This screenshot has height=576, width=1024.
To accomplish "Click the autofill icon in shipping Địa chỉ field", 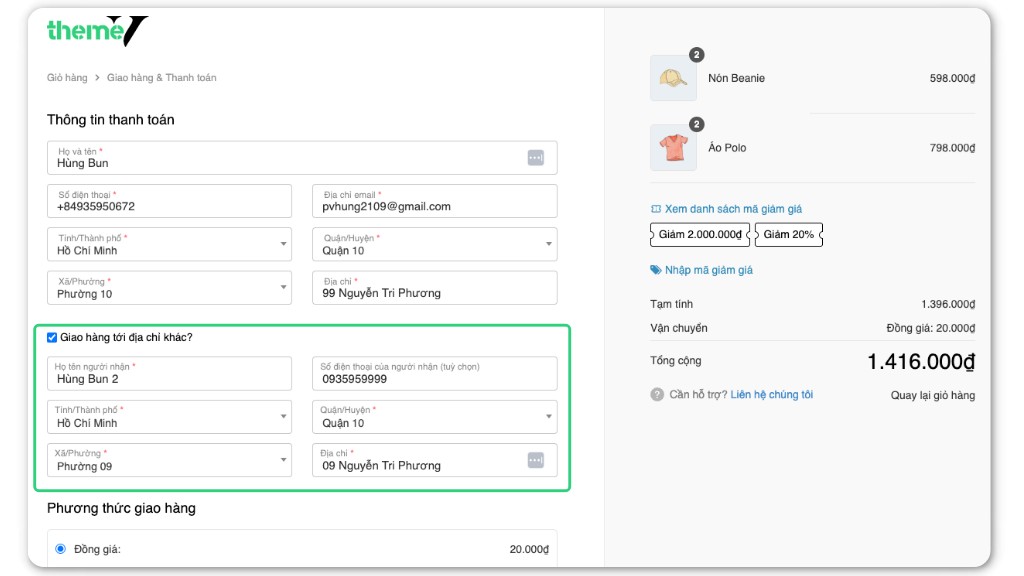I will [x=535, y=460].
